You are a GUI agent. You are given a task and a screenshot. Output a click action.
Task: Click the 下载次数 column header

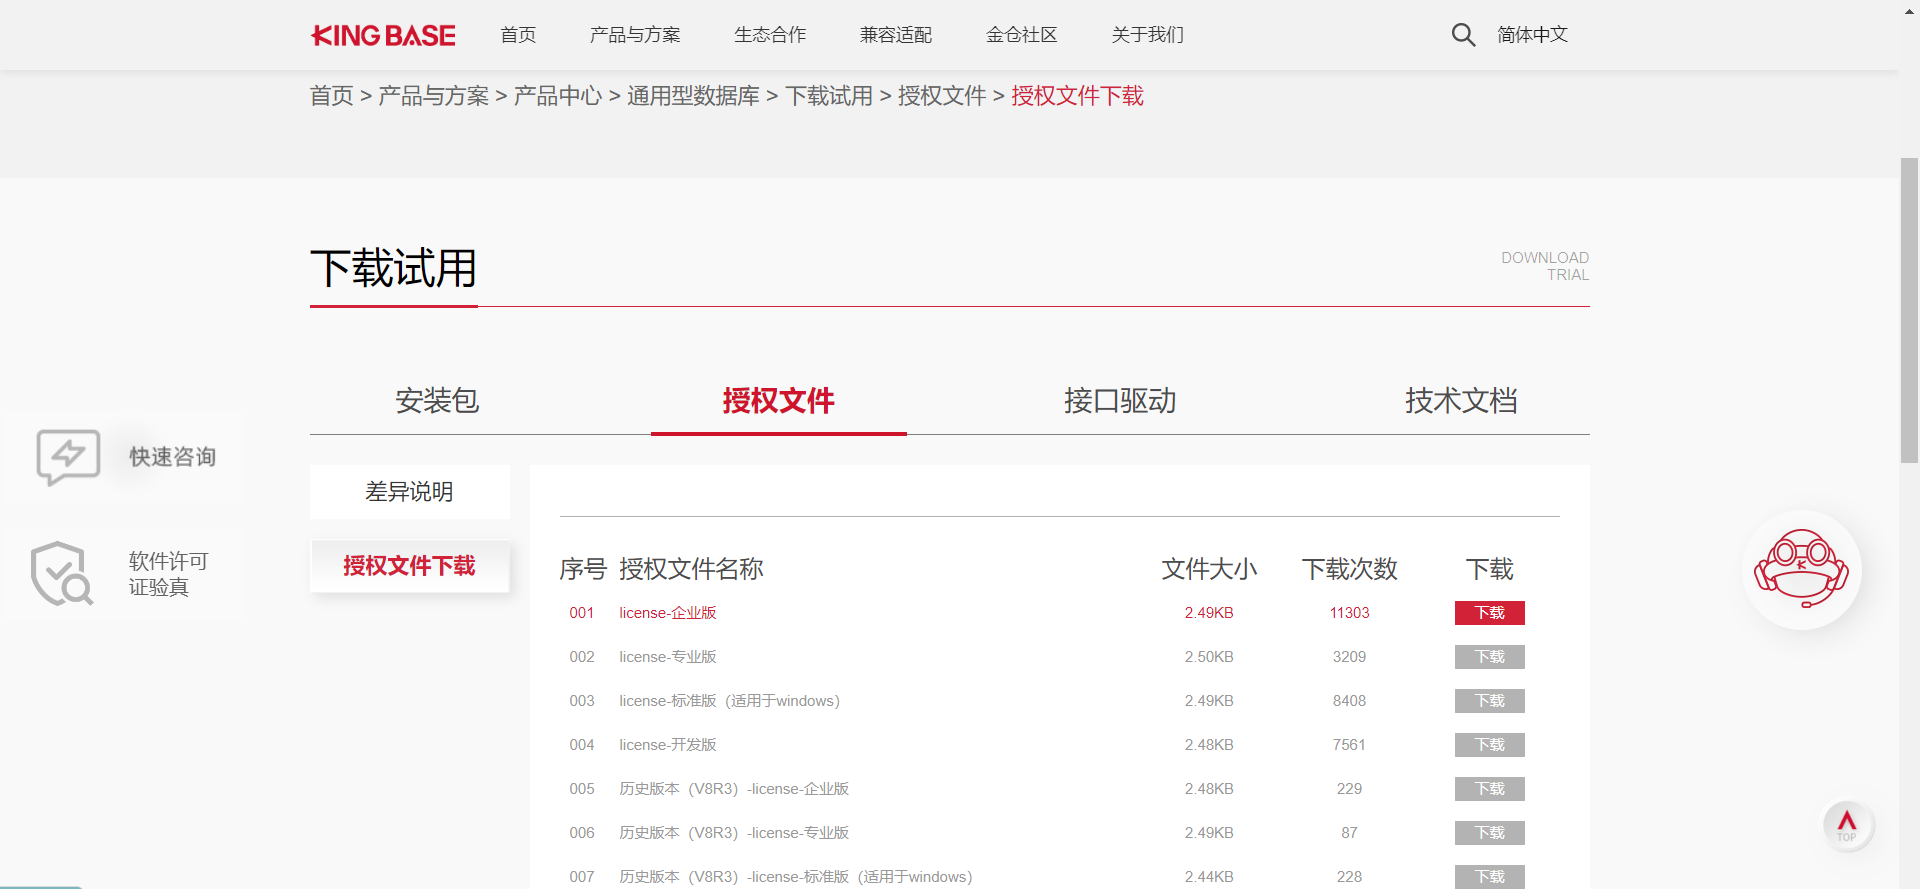(x=1350, y=569)
